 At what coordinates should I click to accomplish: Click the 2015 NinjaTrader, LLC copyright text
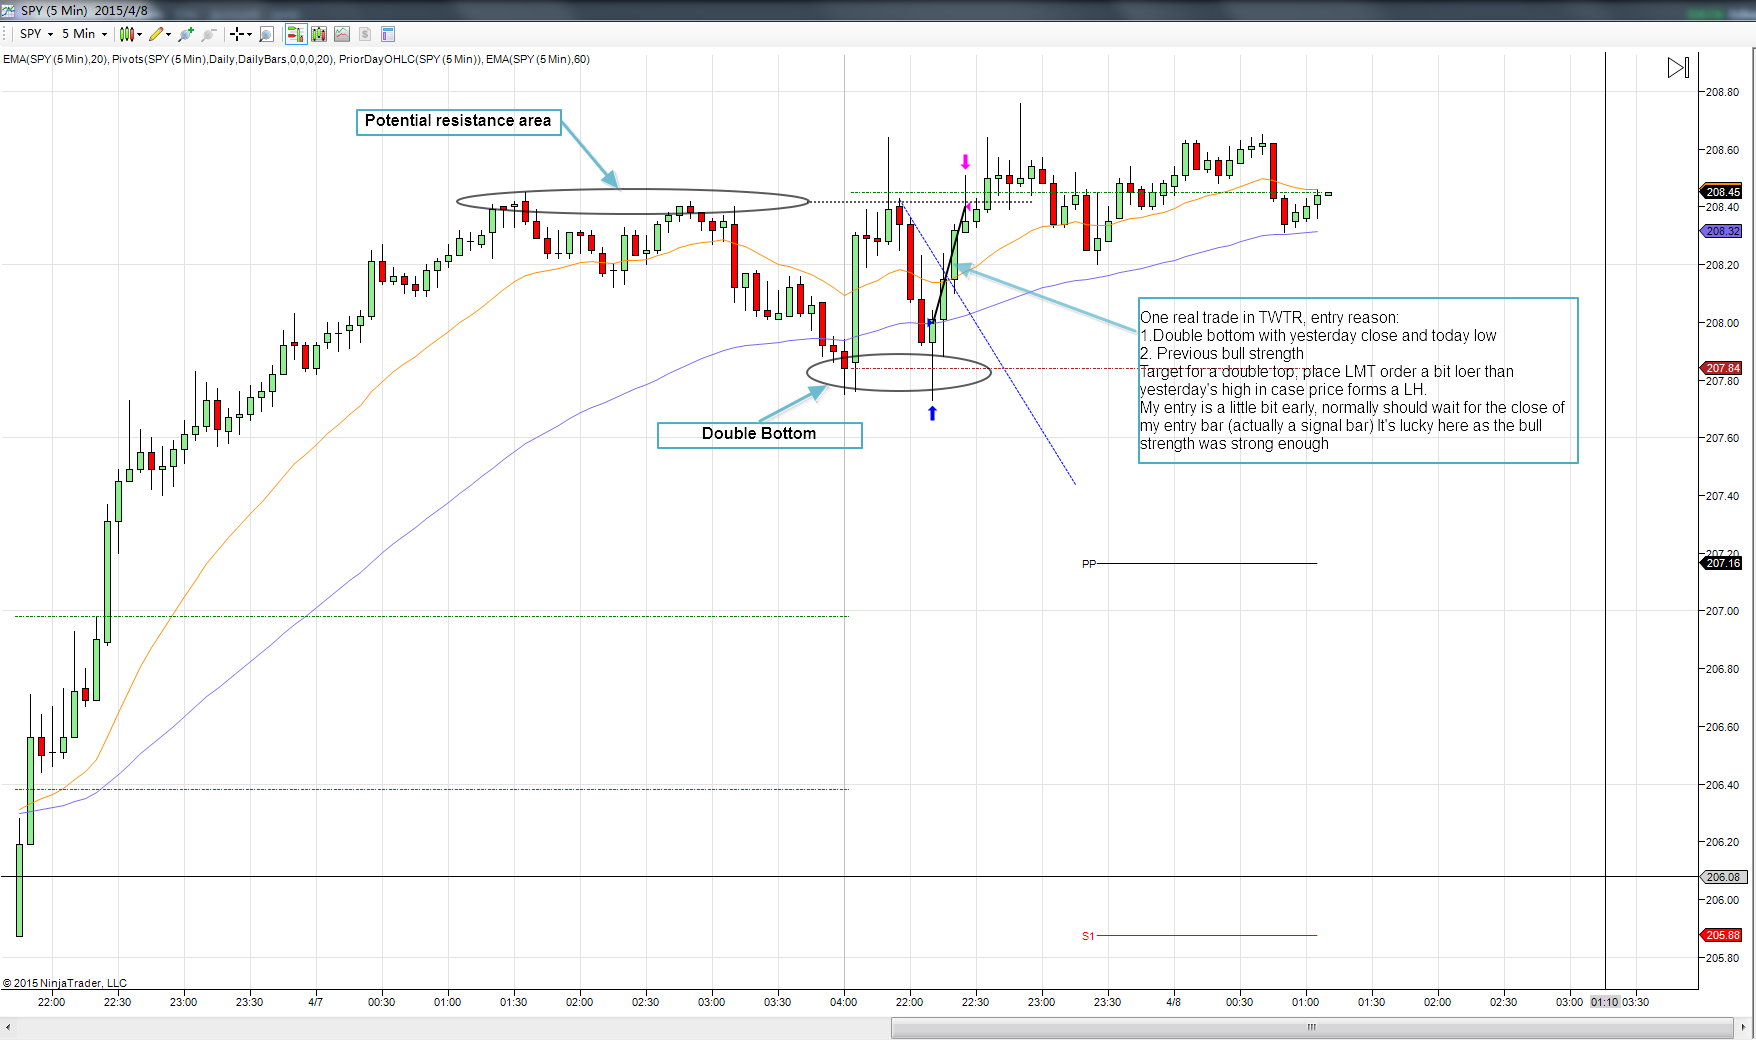tap(65, 983)
